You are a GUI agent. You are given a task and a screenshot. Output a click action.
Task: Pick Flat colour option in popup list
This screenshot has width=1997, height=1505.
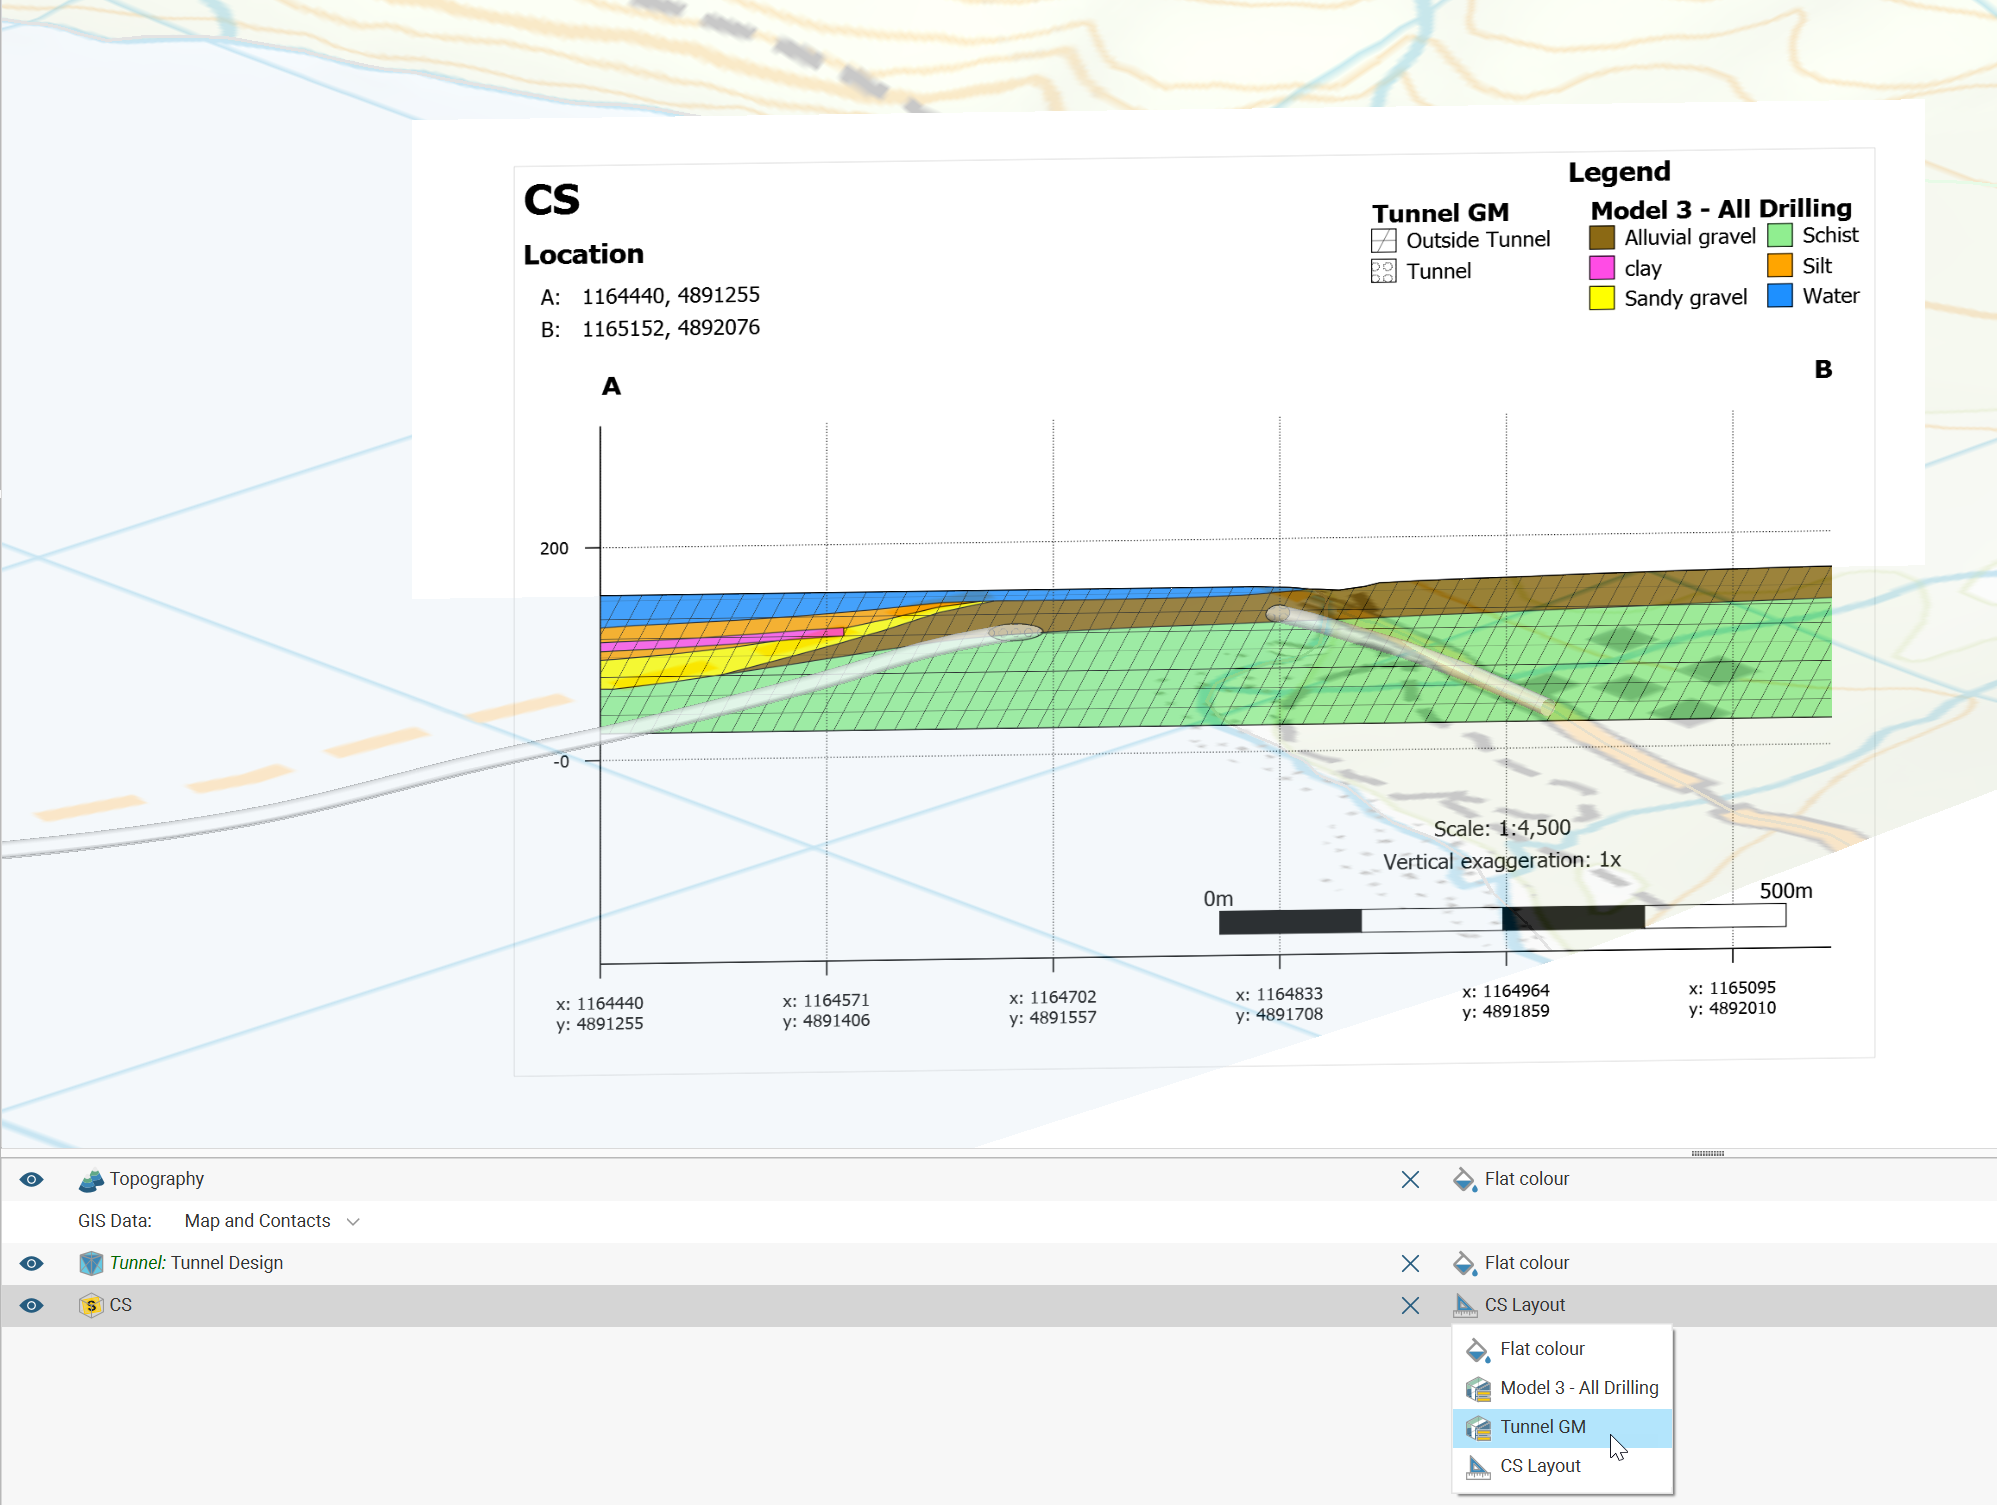[1541, 1349]
